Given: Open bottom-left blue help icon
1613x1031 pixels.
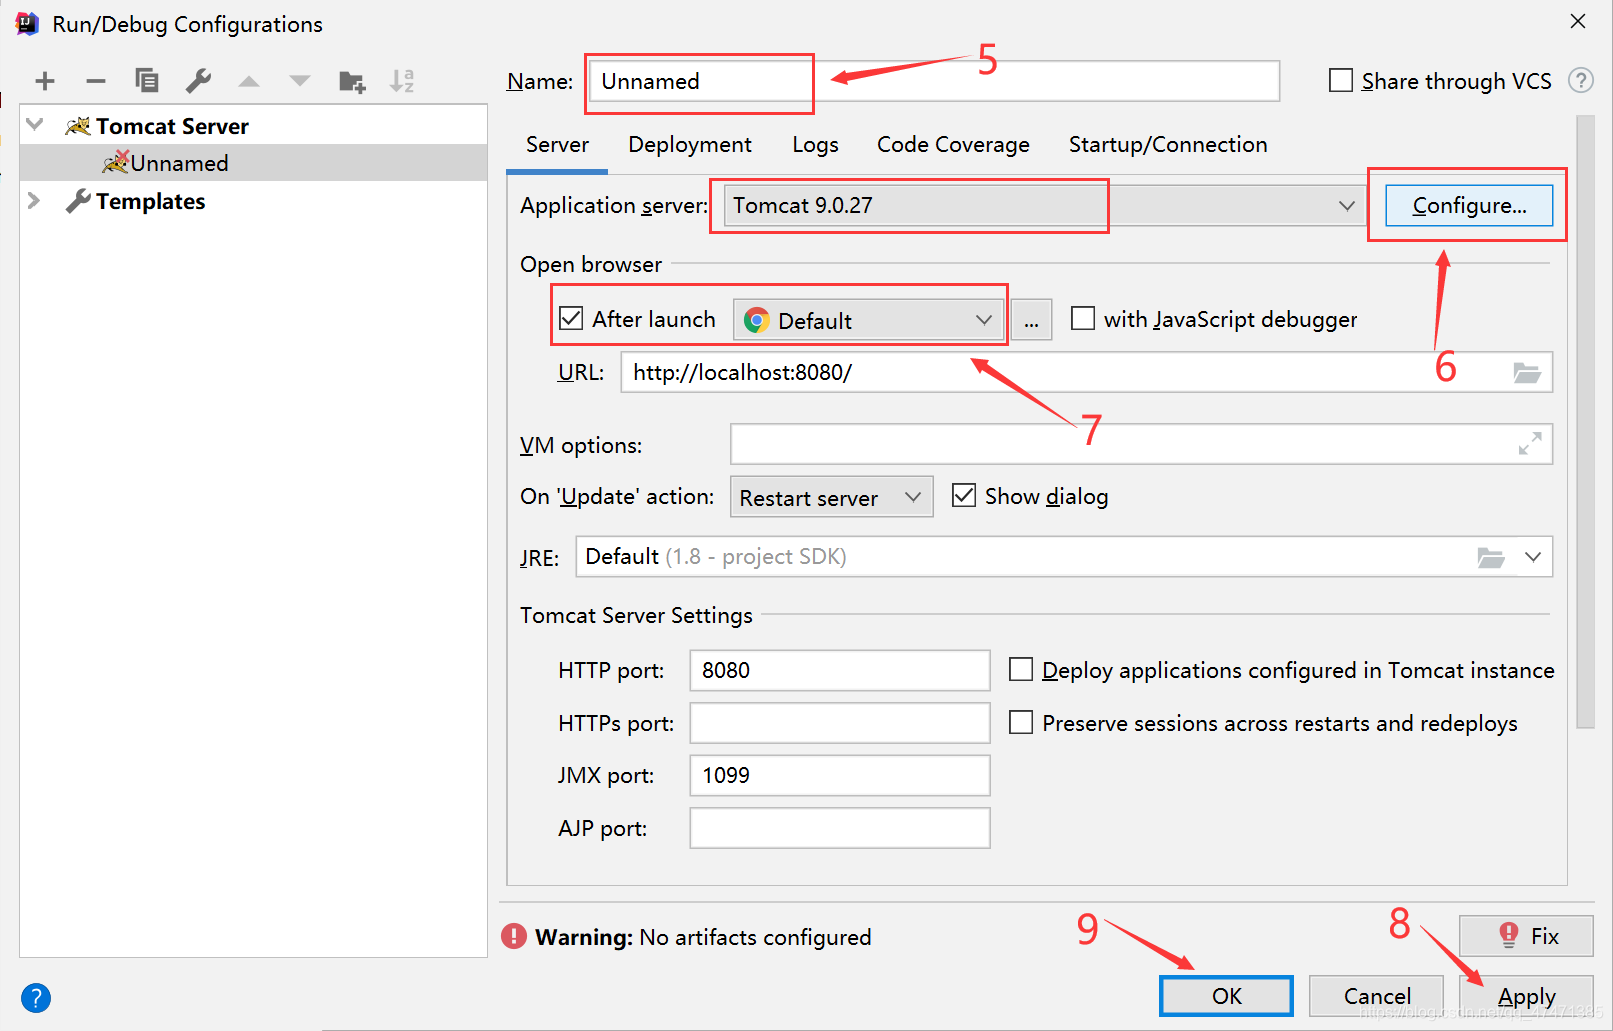Looking at the screenshot, I should click(36, 997).
